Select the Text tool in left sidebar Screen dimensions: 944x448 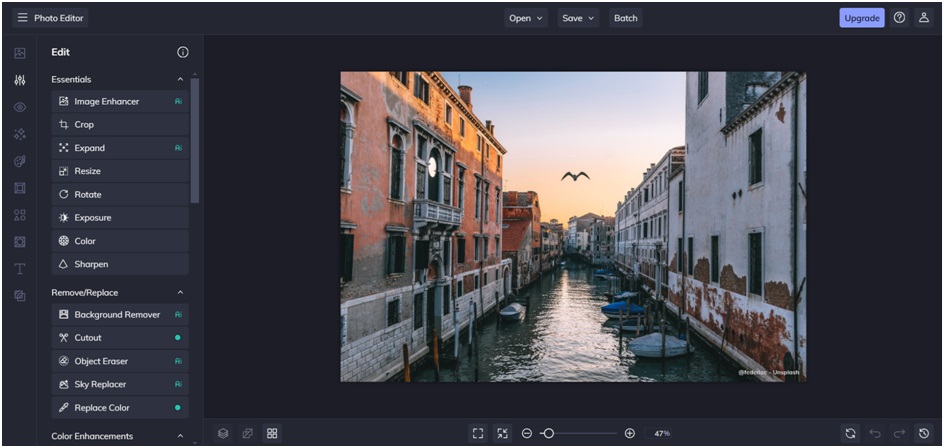(x=20, y=269)
